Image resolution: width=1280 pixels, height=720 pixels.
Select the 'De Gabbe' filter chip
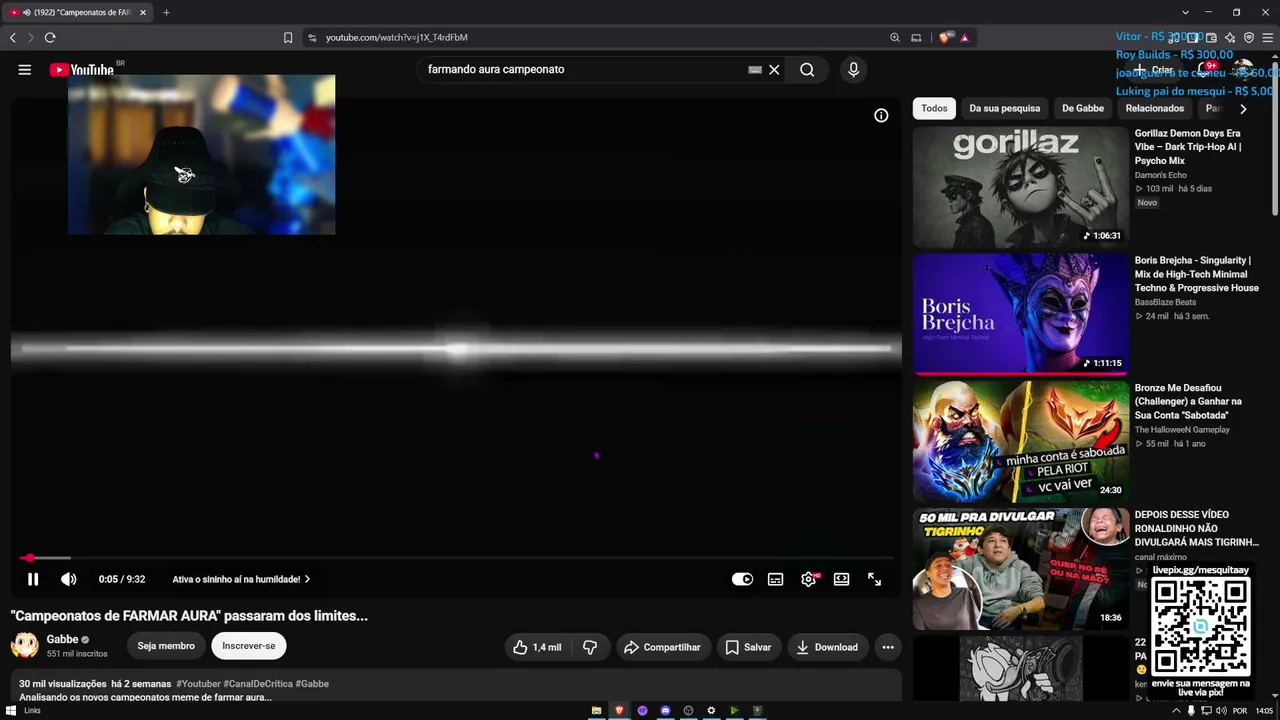point(1083,108)
